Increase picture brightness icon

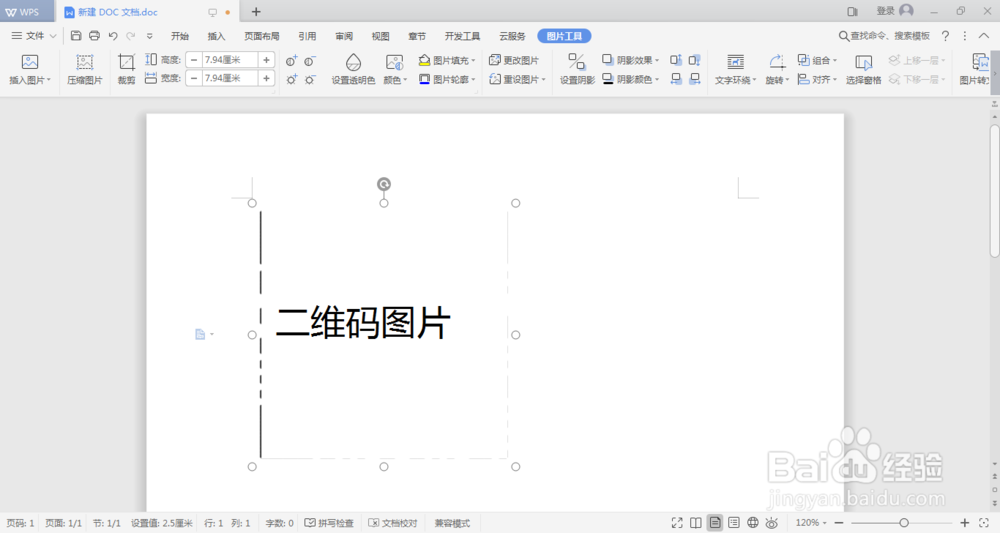coord(291,80)
